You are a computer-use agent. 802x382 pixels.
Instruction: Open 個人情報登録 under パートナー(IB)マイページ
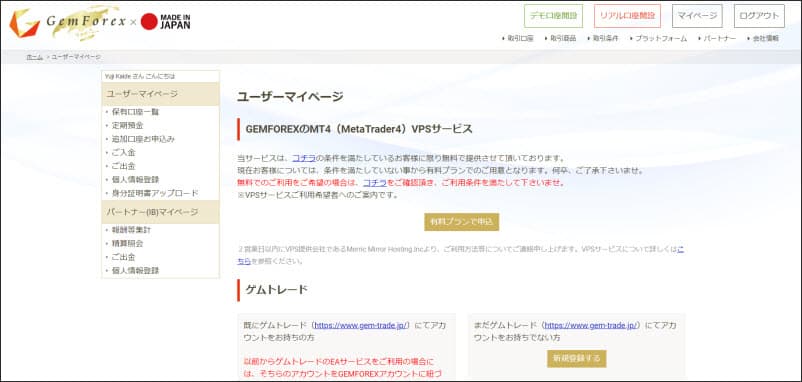pyautogui.click(x=135, y=271)
